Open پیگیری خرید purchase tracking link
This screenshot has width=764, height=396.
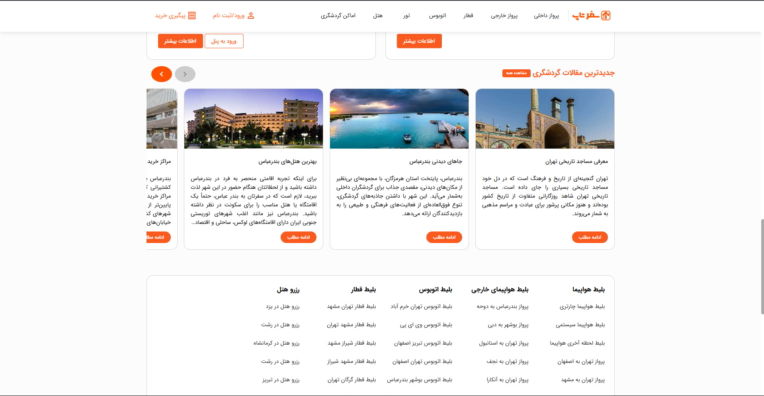coord(175,16)
